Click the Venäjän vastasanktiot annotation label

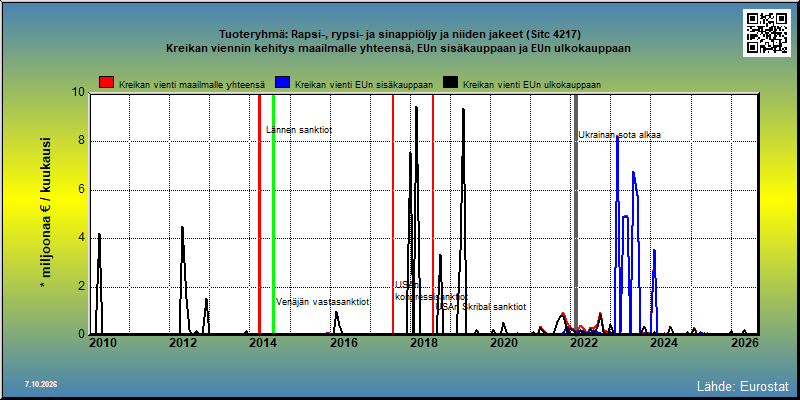tap(322, 302)
